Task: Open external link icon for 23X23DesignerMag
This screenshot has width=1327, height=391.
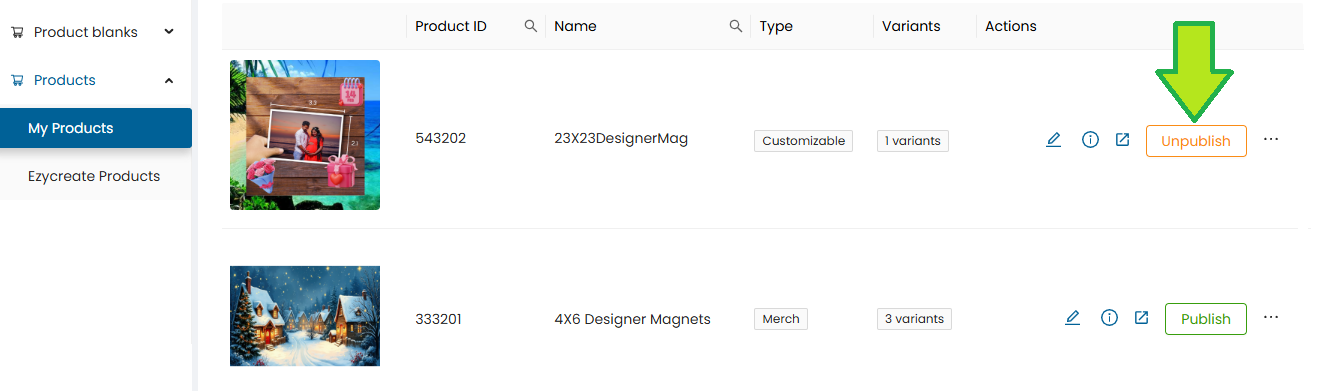Action: pyautogui.click(x=1122, y=140)
